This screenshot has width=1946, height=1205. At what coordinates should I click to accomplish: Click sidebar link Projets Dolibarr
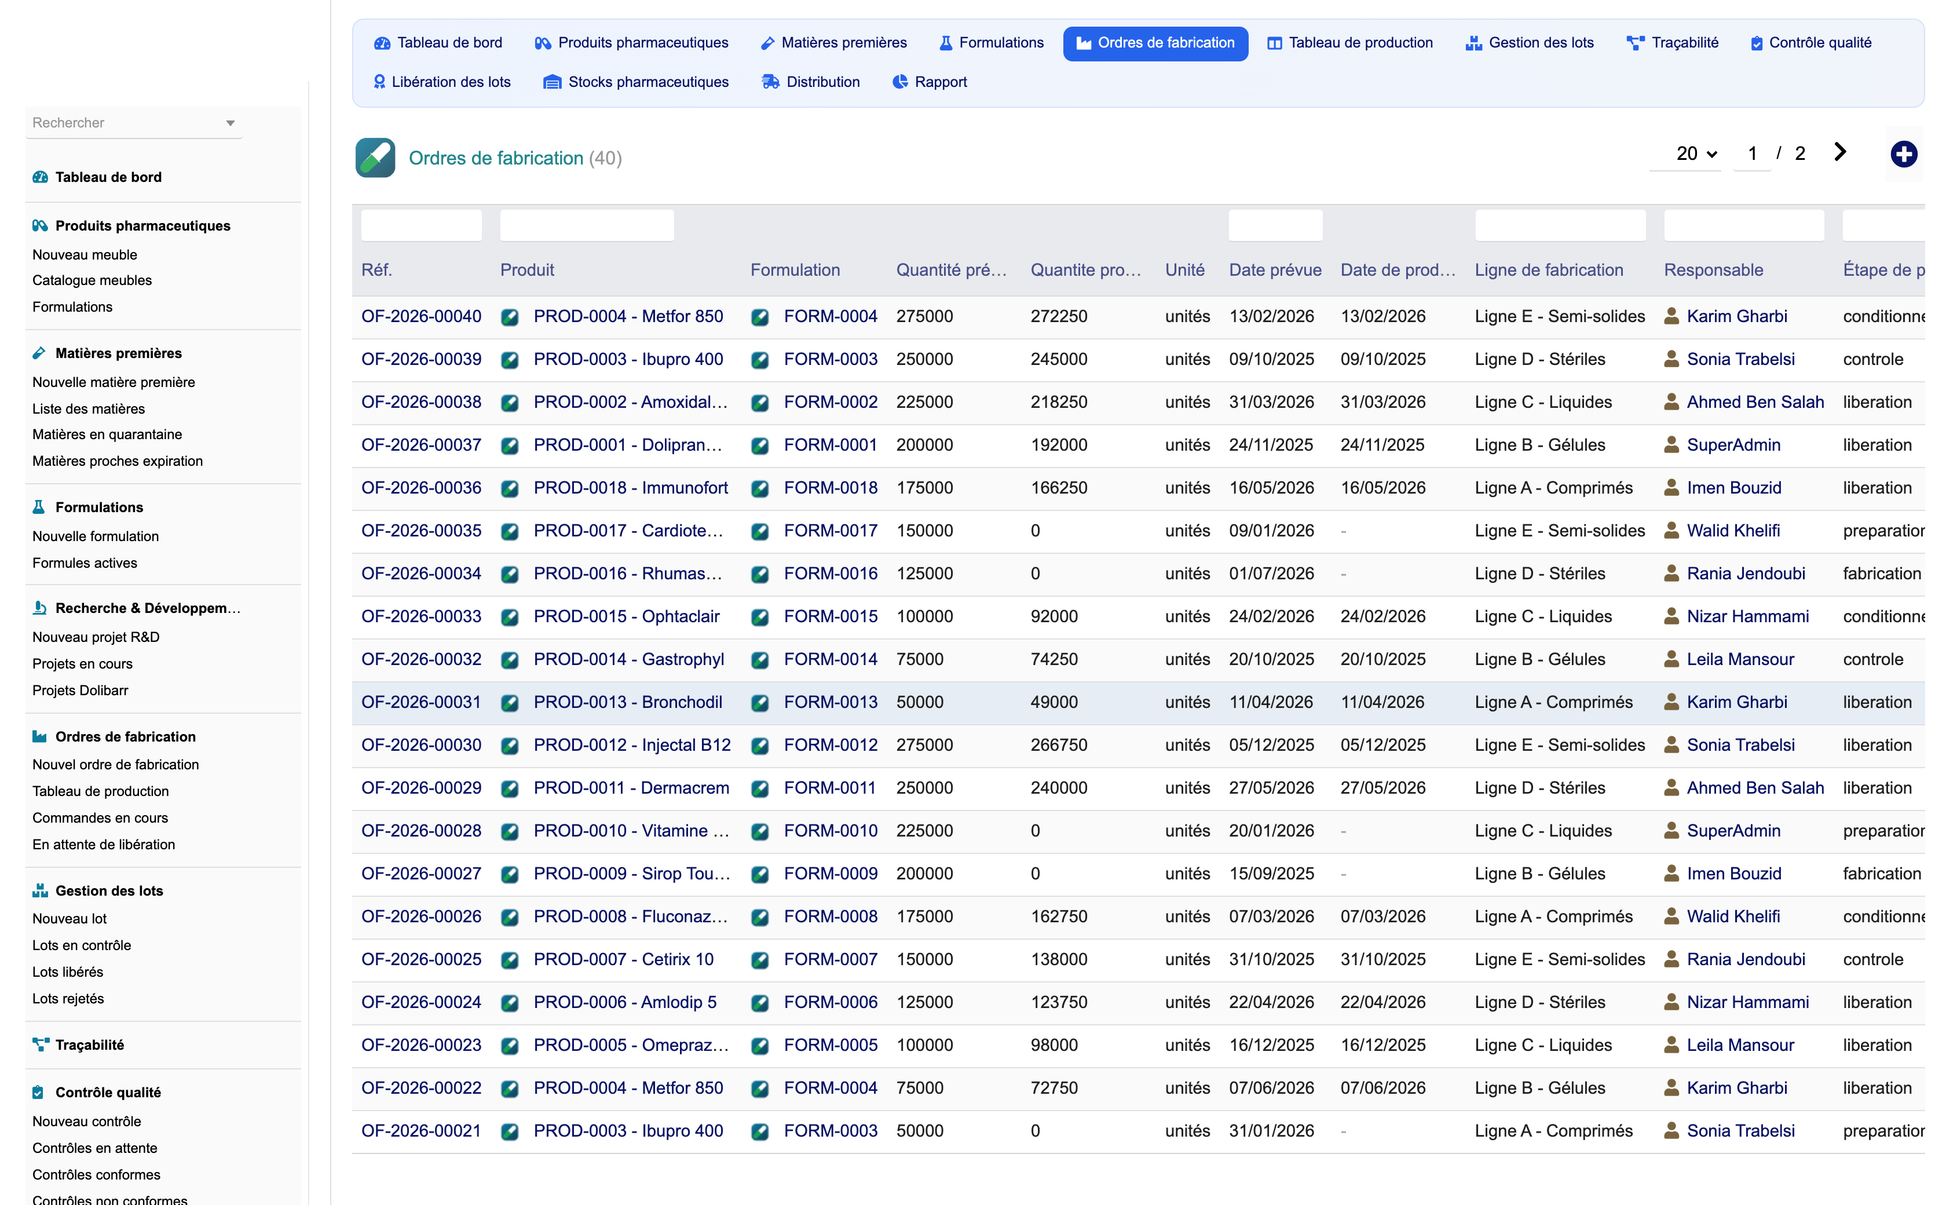coord(80,691)
